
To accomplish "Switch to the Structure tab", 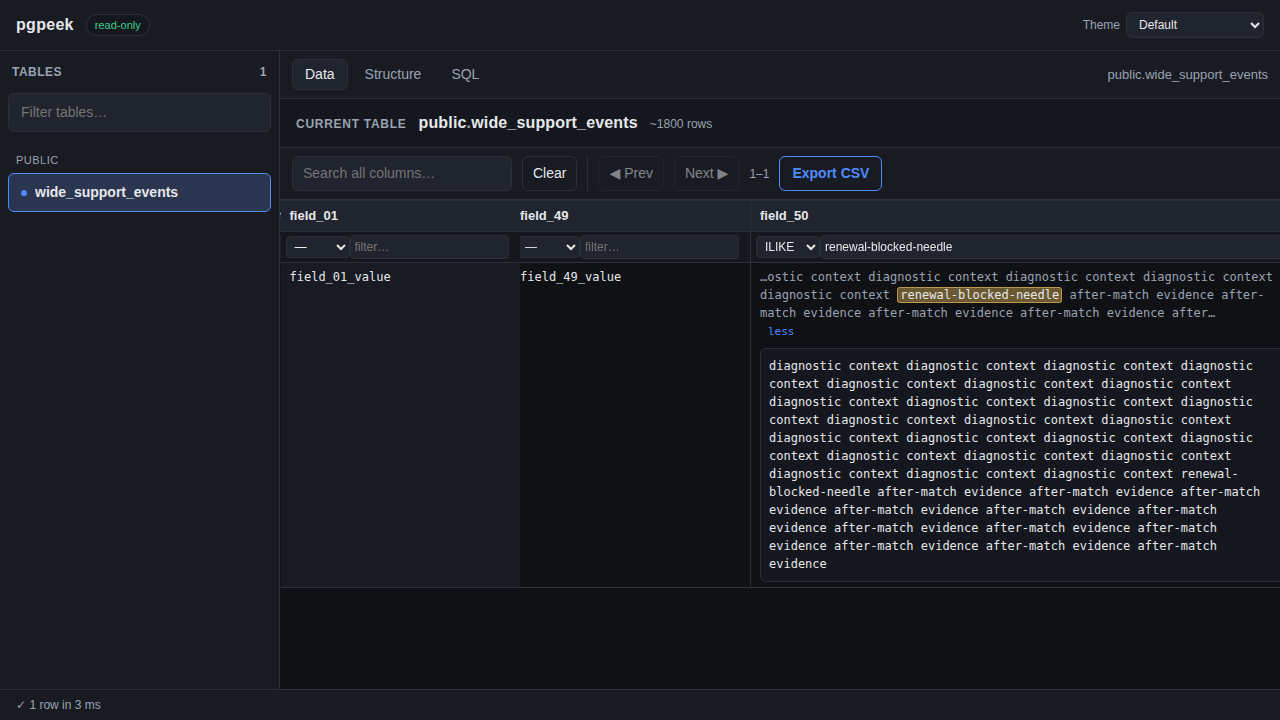I will click(393, 74).
